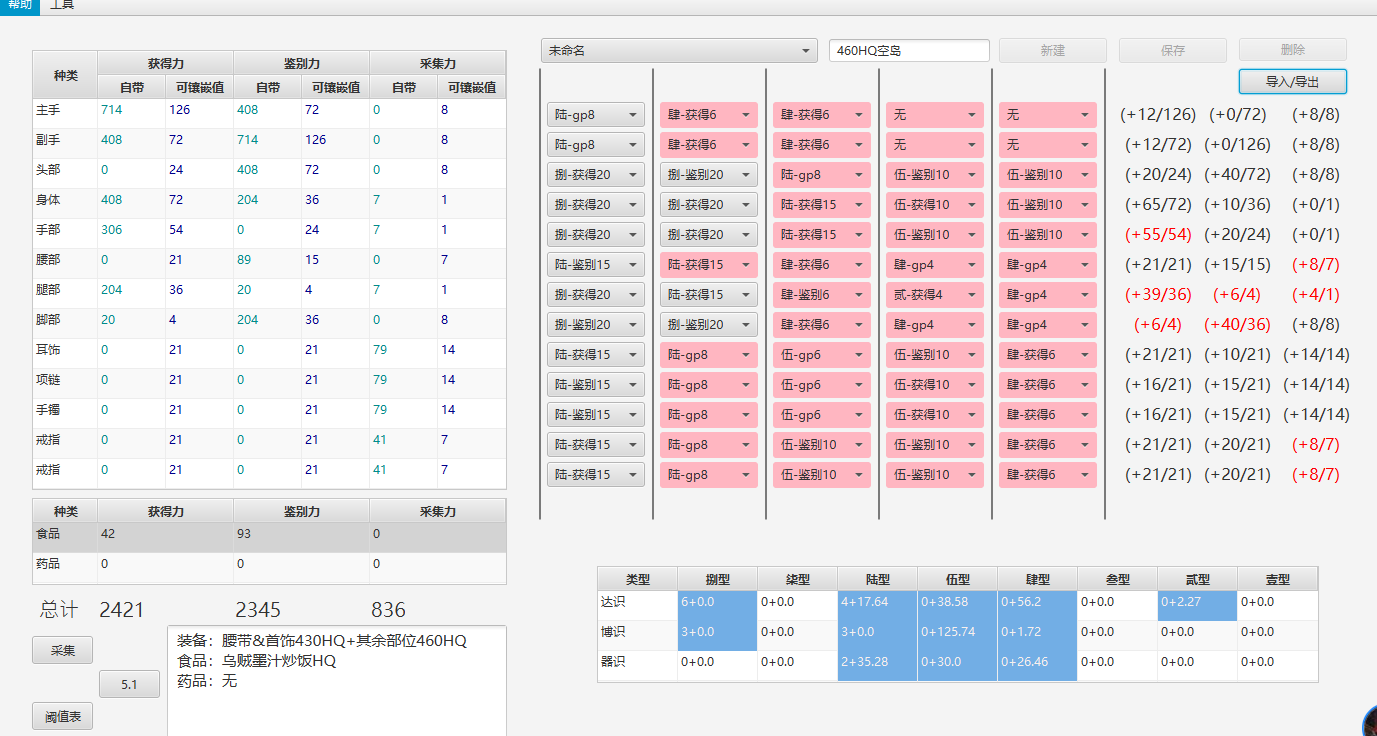Viewport: 1377px width, 736px height.
Task: Click the 总计 2421 total value
Action: click(x=121, y=610)
